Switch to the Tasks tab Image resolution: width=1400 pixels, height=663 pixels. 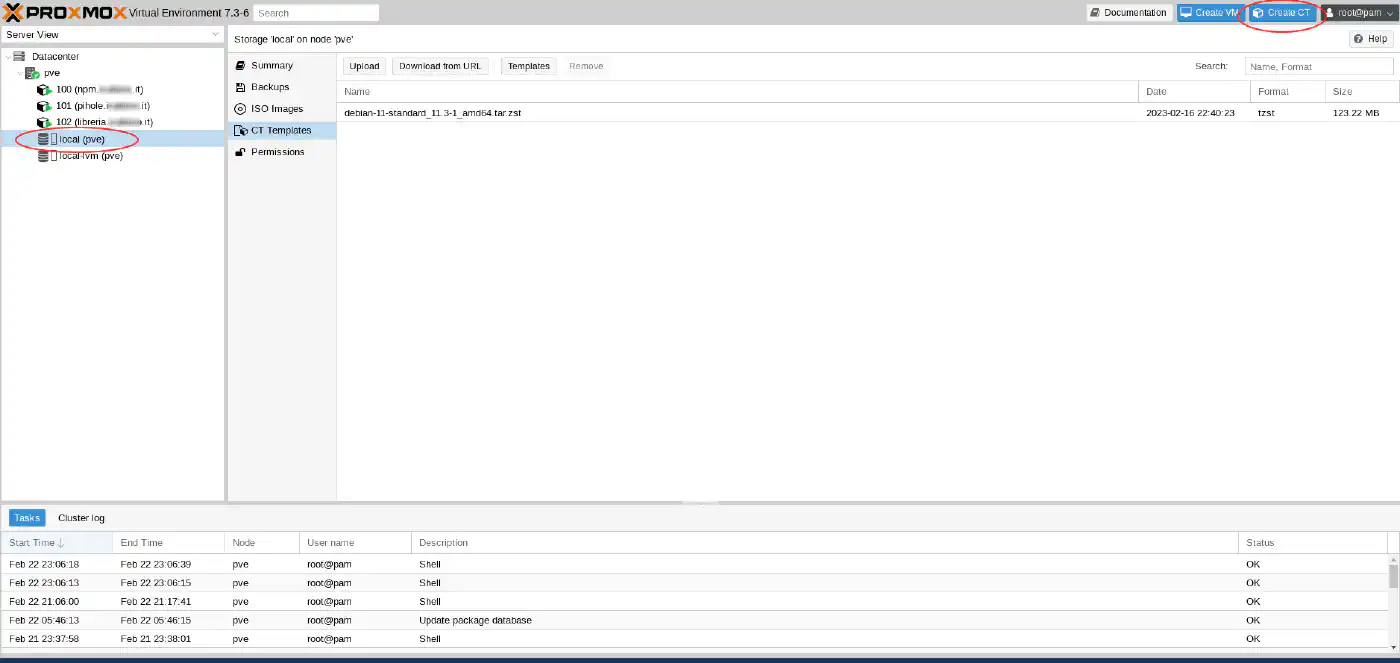(x=27, y=518)
